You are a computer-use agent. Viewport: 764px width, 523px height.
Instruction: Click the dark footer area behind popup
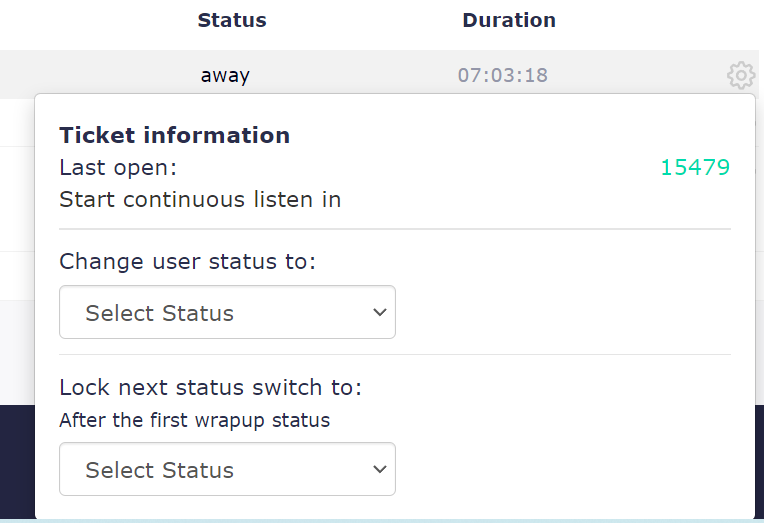click(x=17, y=462)
